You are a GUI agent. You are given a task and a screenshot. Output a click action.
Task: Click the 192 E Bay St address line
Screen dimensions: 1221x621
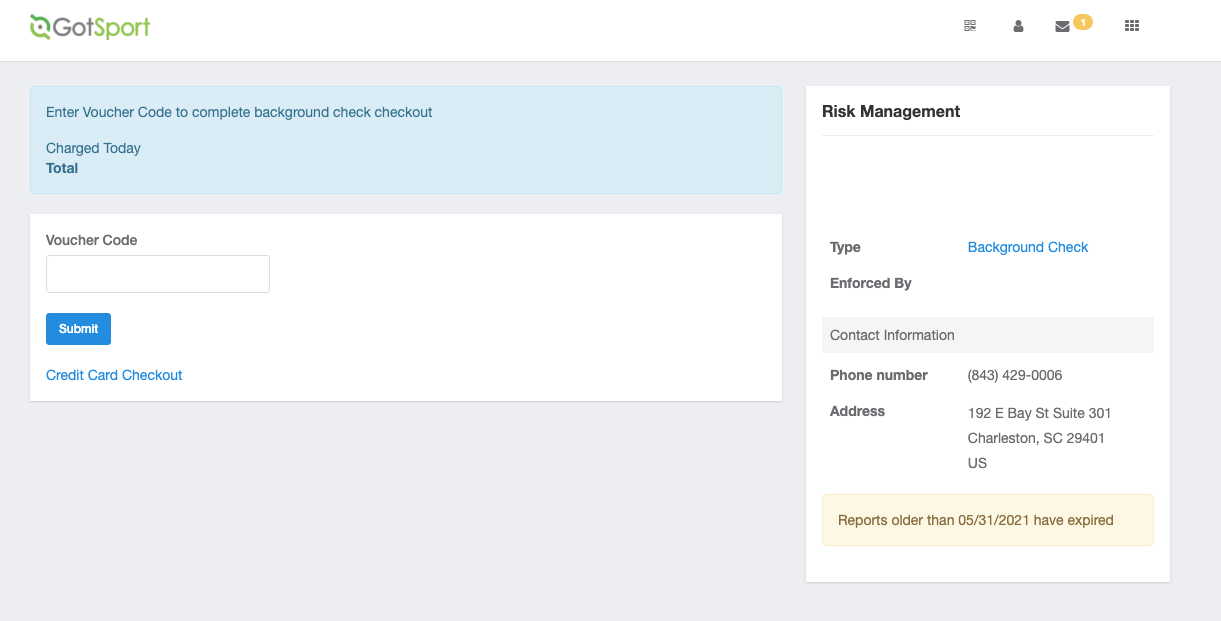click(x=1039, y=413)
